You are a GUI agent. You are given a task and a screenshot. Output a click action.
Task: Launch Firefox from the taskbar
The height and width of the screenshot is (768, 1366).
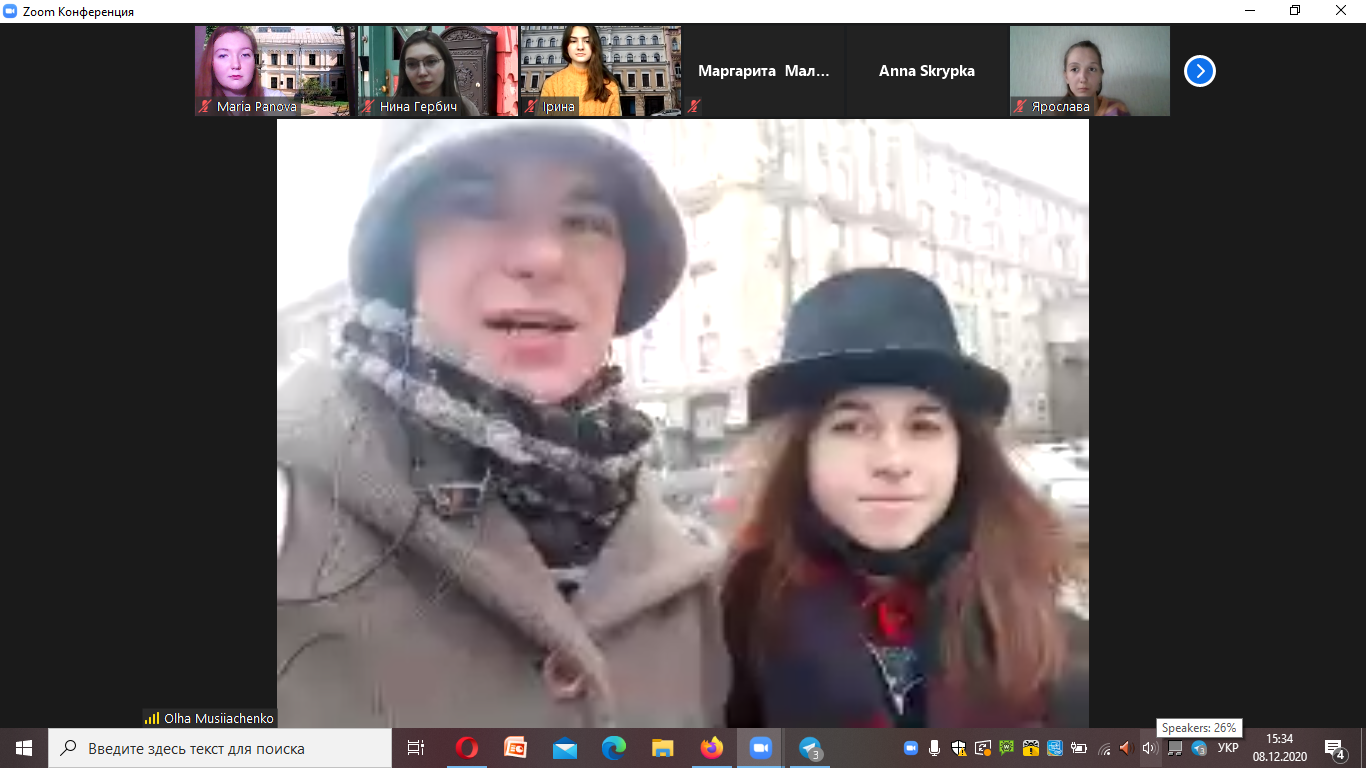[x=712, y=748]
